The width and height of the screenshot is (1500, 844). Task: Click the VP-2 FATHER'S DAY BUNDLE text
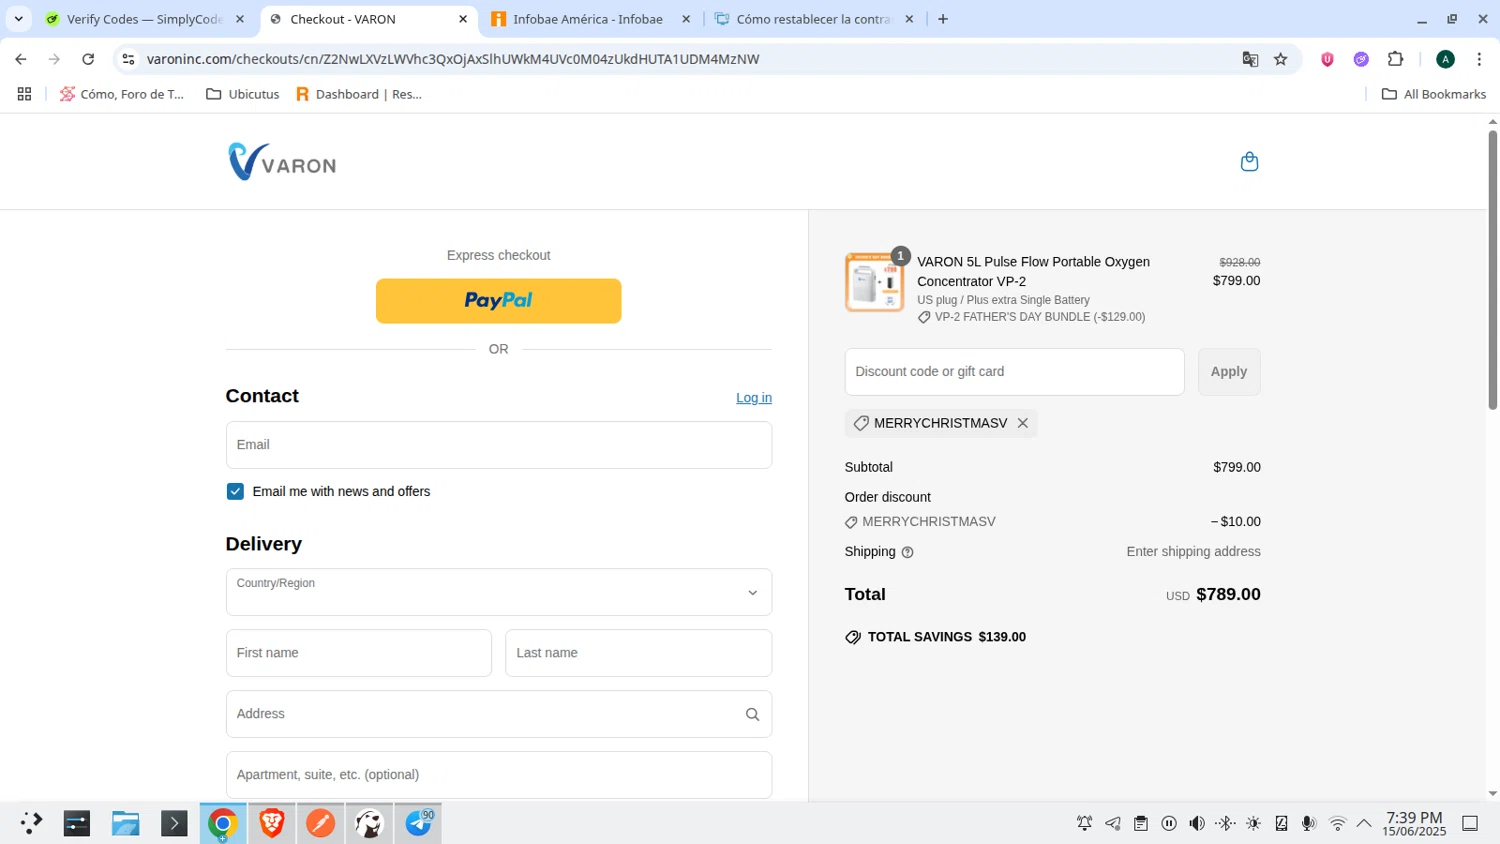tap(1040, 317)
